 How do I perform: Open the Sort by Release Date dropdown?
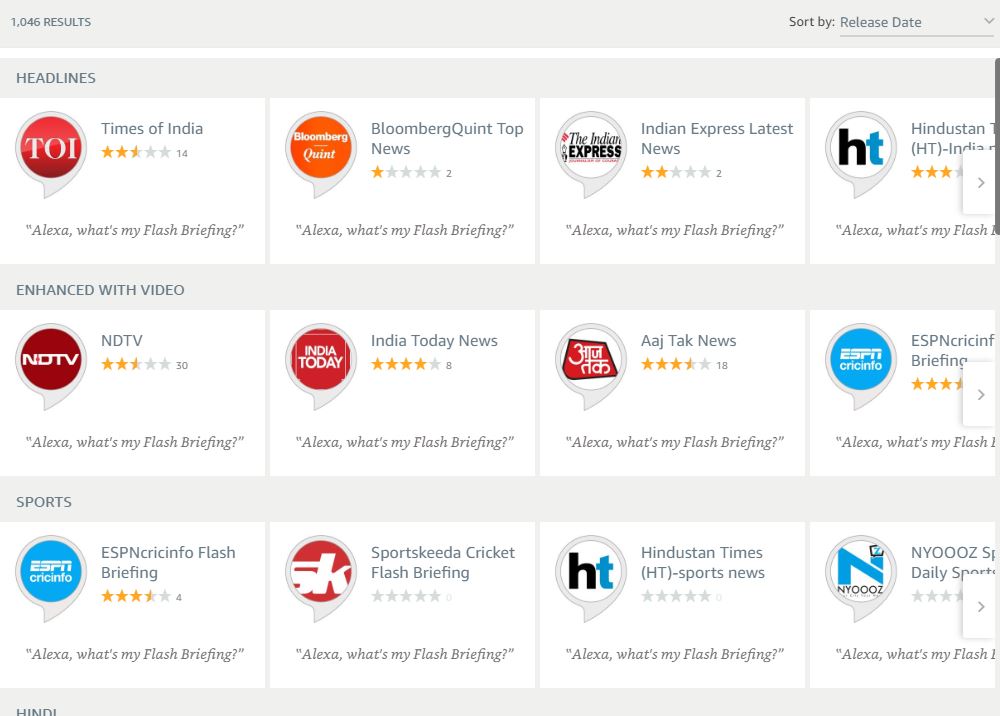click(916, 22)
